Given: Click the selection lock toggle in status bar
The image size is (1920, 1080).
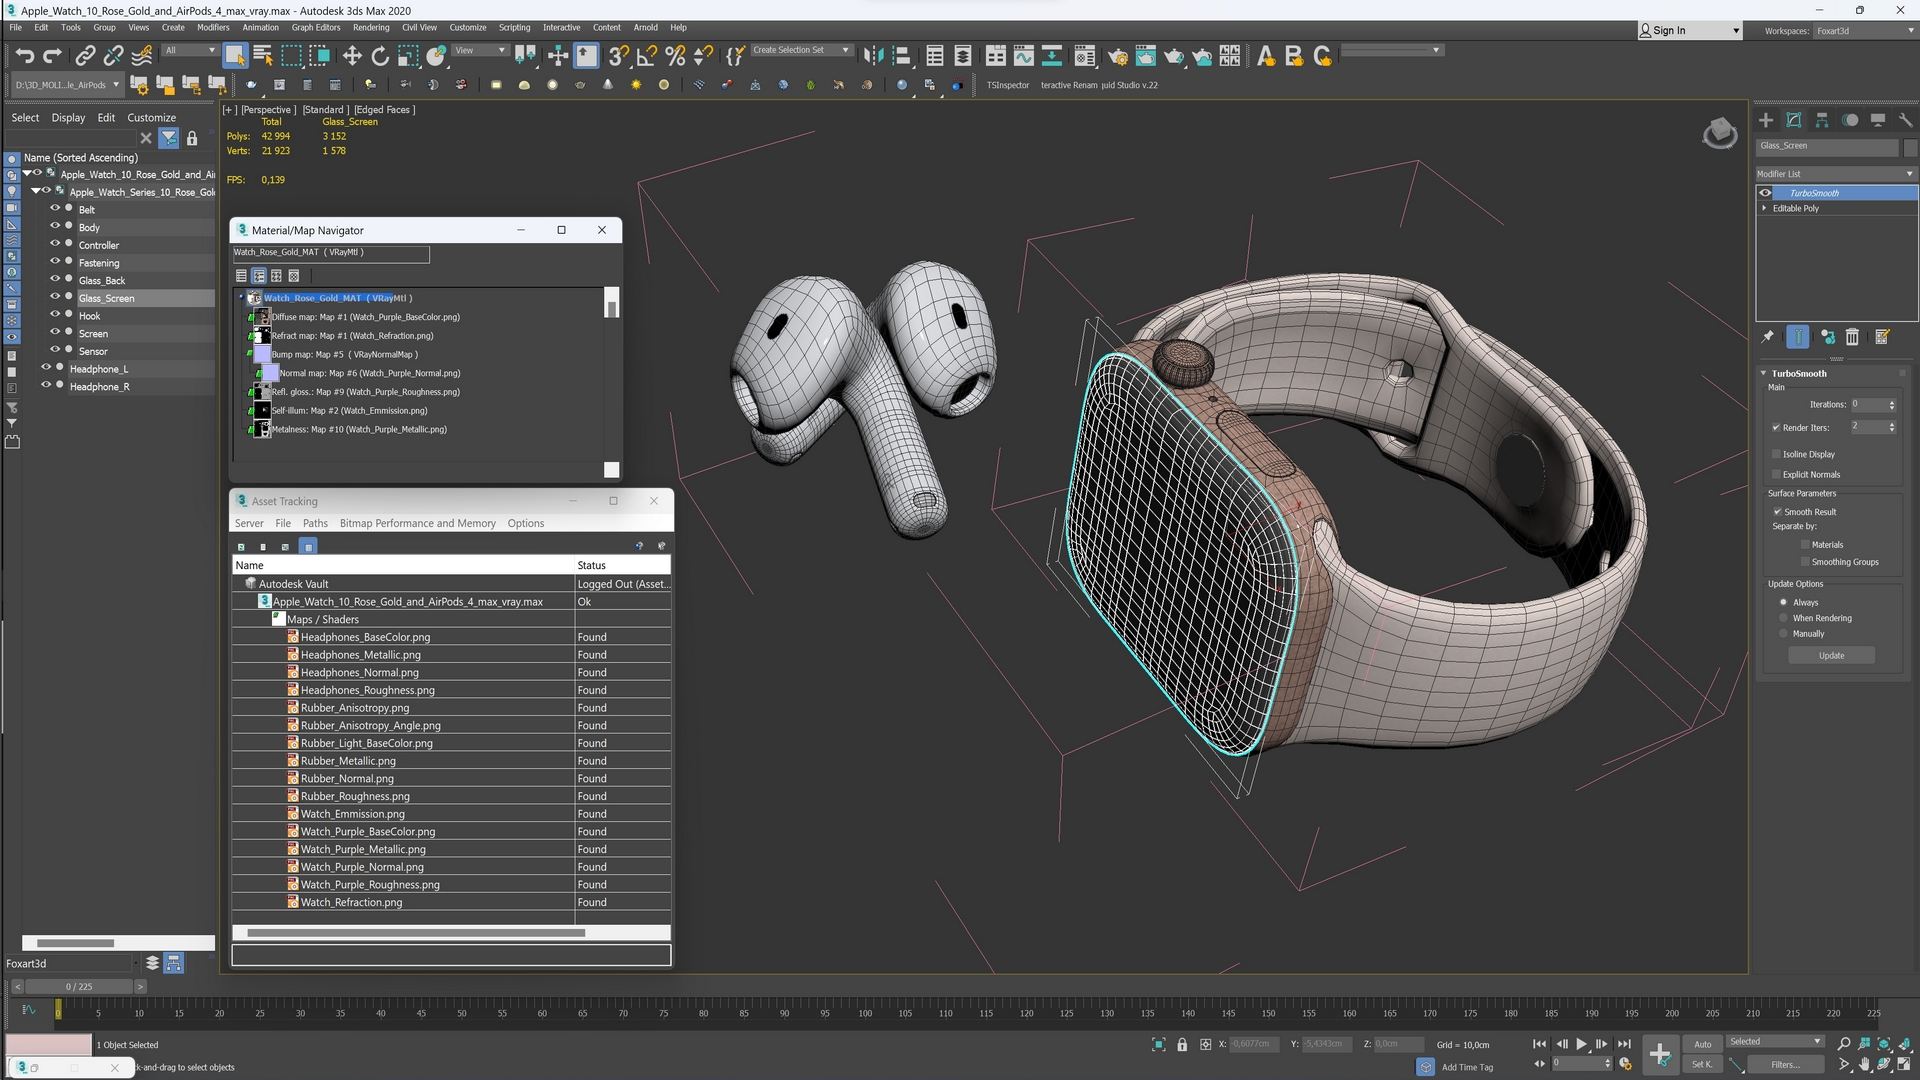Looking at the screenshot, I should point(1182,1044).
